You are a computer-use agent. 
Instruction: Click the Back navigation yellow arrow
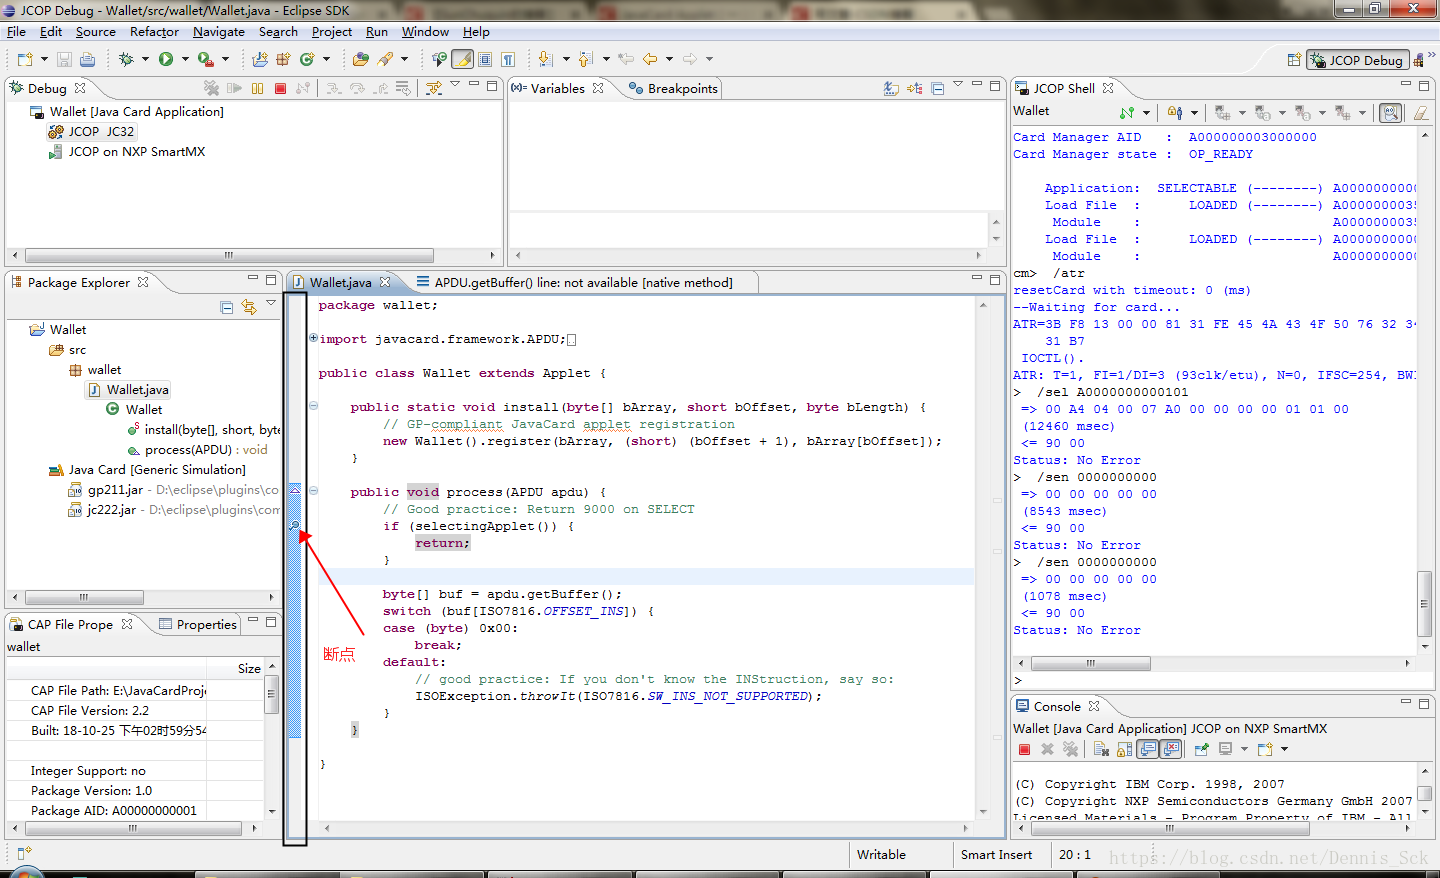[x=651, y=59]
